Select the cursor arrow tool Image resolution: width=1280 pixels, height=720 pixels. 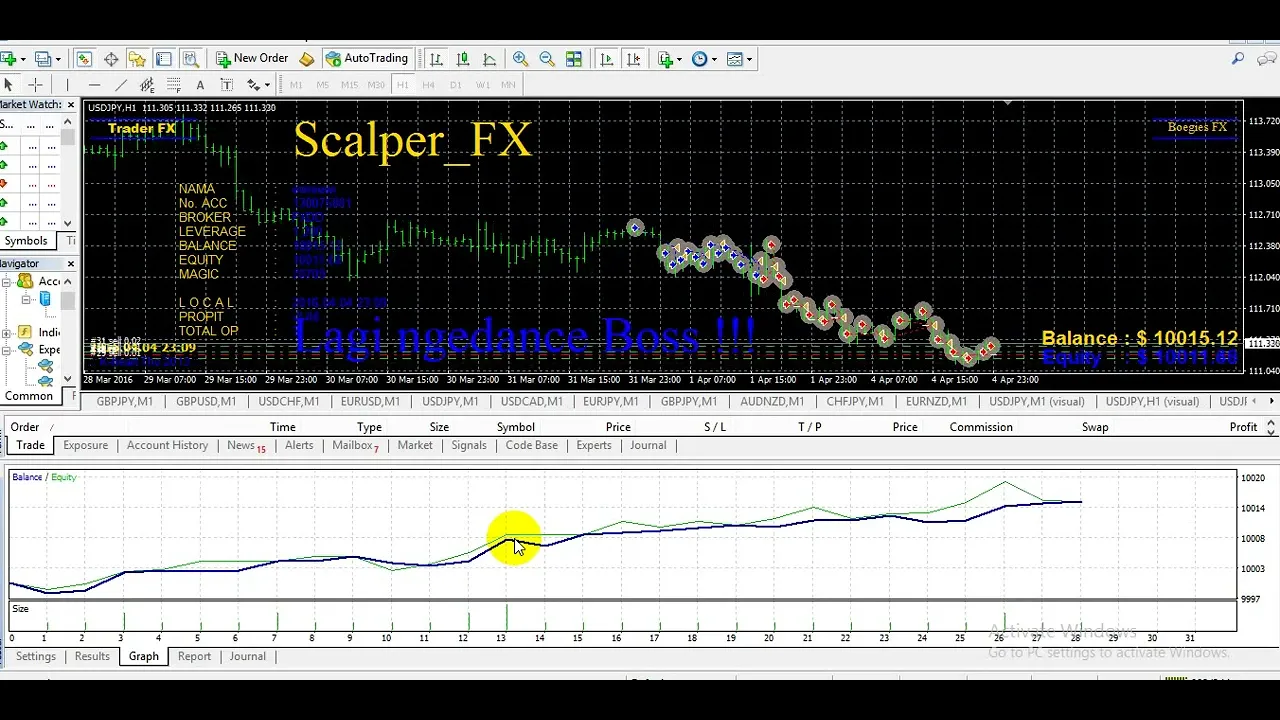(x=8, y=85)
